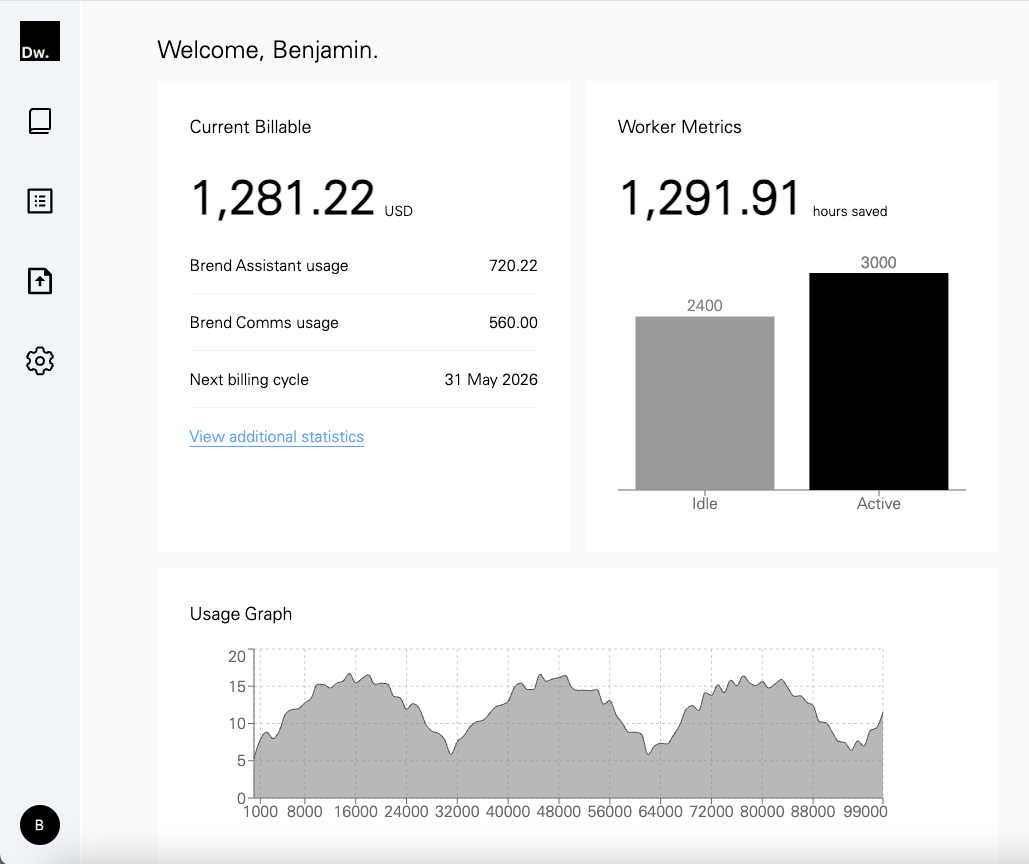Select the Active bar in Worker Metrics

pyautogui.click(x=878, y=380)
